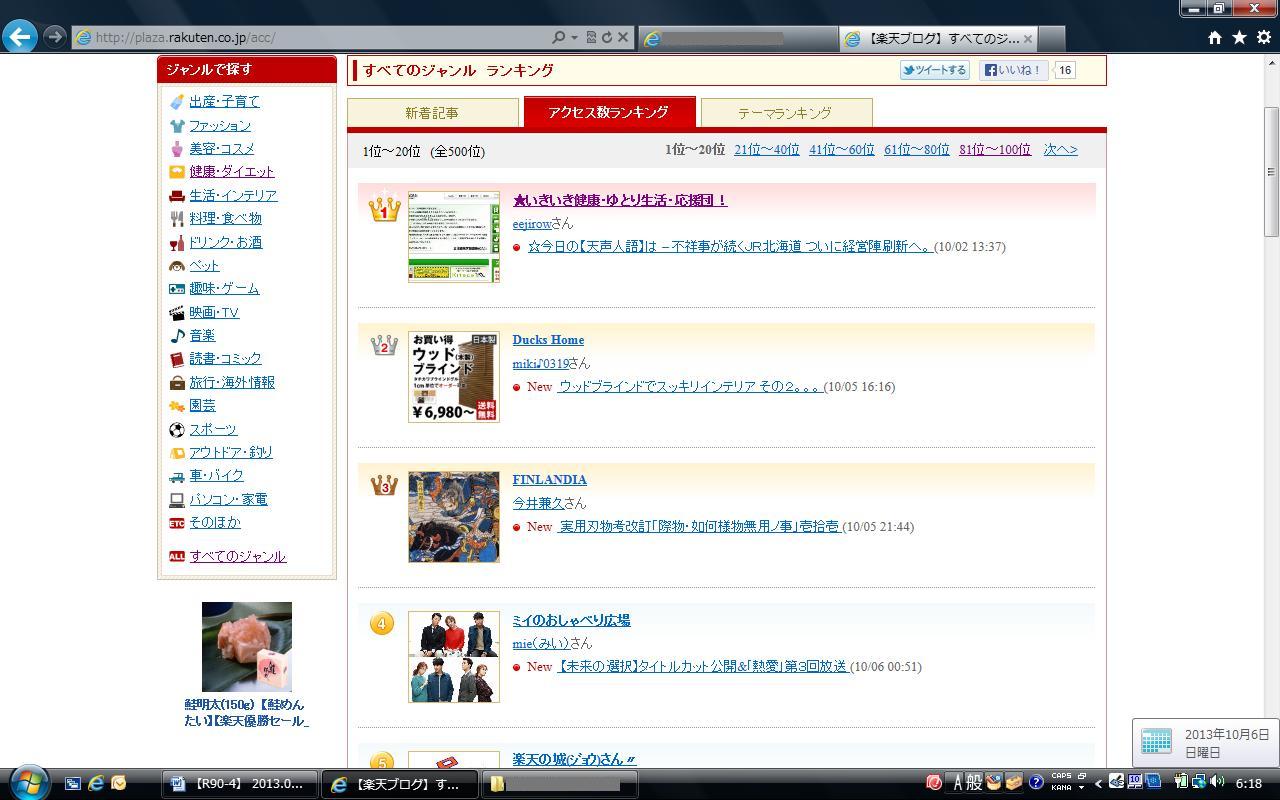Open browser Tools gear icon
The image size is (1280, 800).
coord(1263,37)
